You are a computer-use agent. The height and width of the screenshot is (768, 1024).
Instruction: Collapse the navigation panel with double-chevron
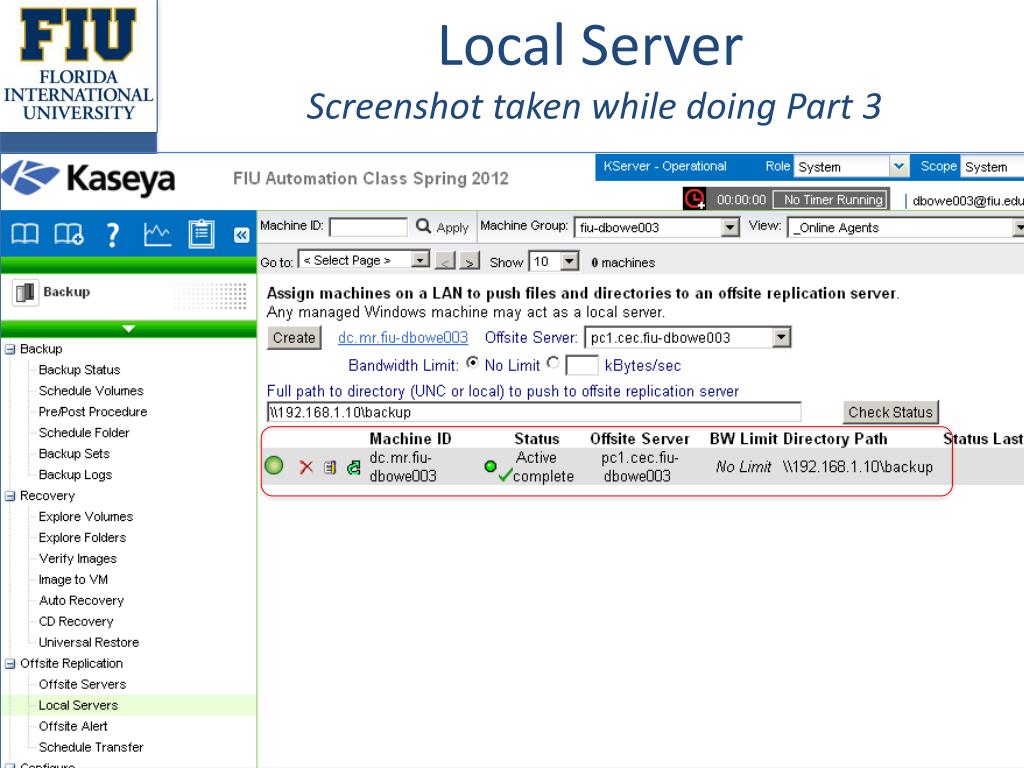[x=242, y=235]
